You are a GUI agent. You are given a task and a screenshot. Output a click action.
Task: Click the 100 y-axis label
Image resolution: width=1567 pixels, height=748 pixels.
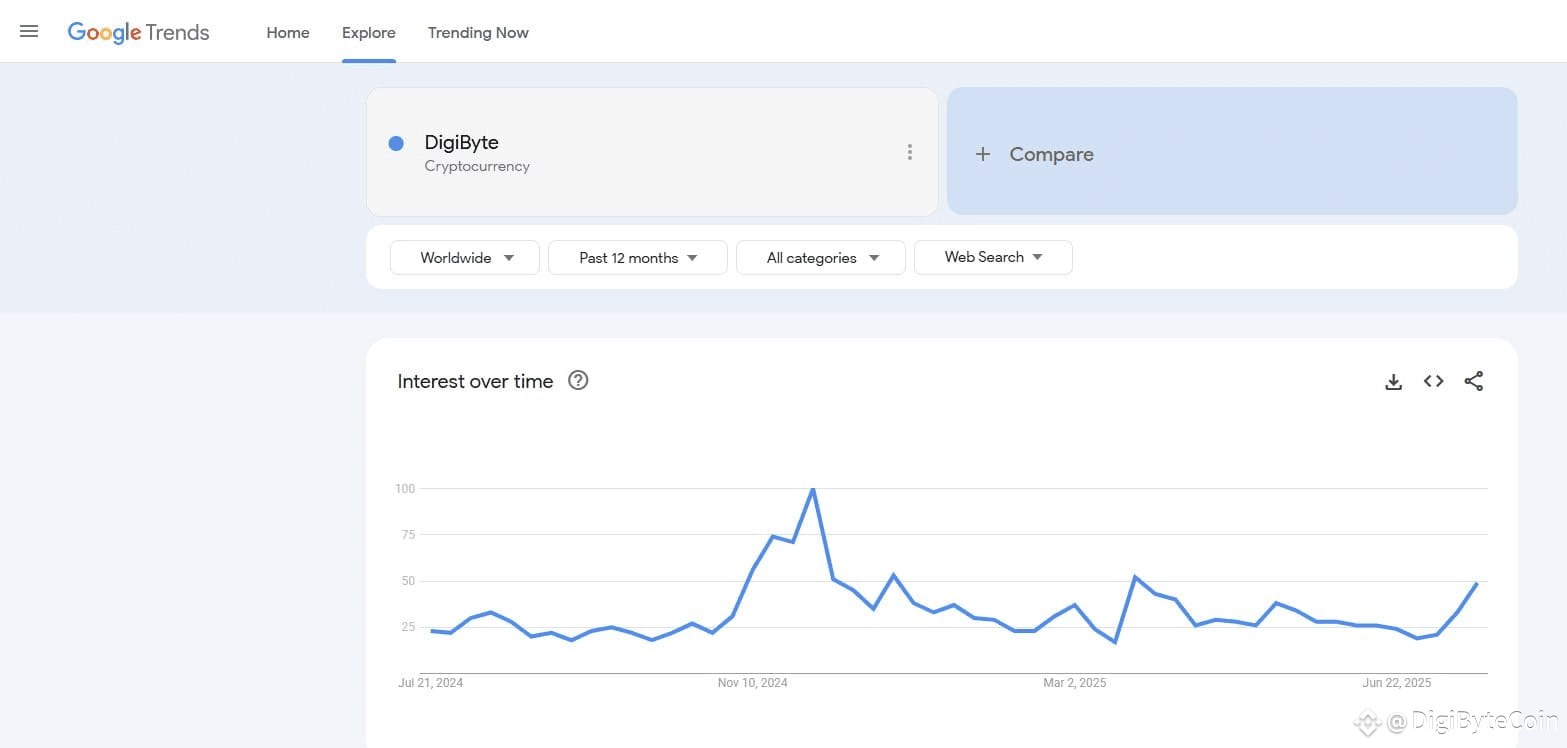point(405,489)
